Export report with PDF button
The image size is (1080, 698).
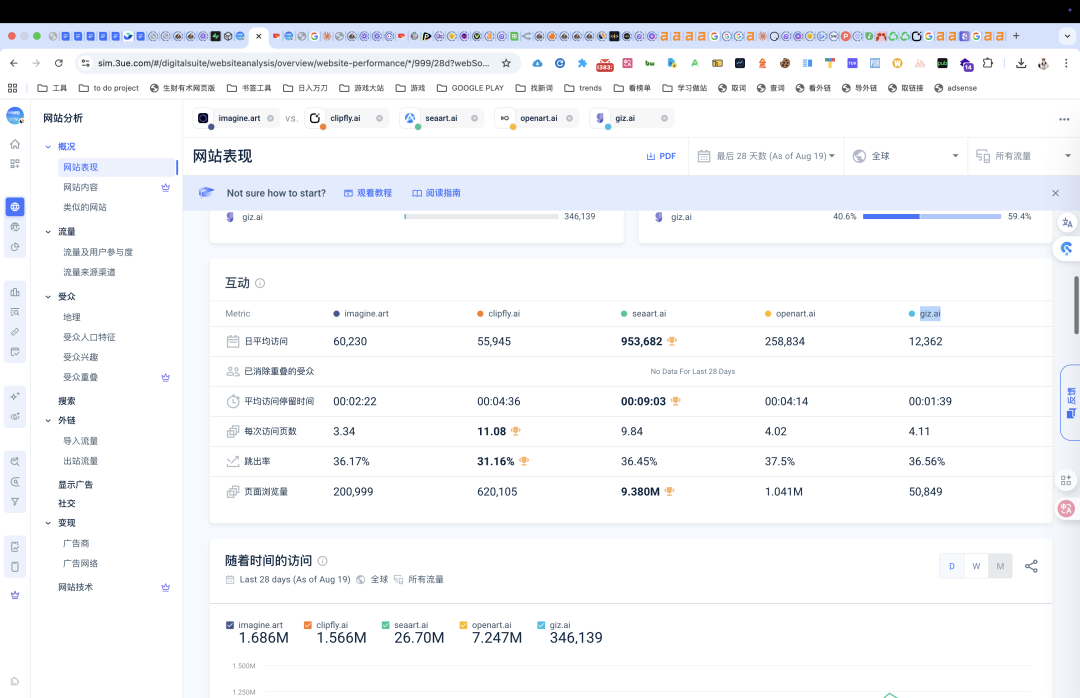tap(661, 156)
